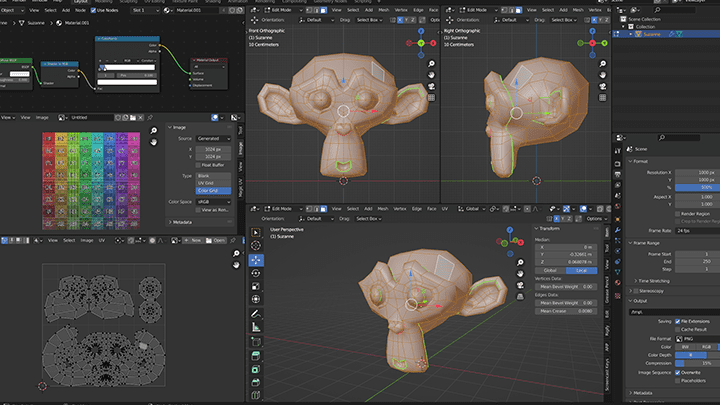Open Object Data mesh properties tab
The height and width of the screenshot is (405, 720).
coord(618,272)
